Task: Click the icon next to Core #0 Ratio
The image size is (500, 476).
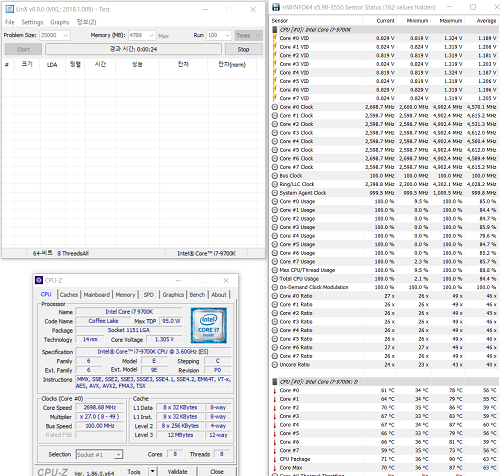Action: (x=275, y=296)
